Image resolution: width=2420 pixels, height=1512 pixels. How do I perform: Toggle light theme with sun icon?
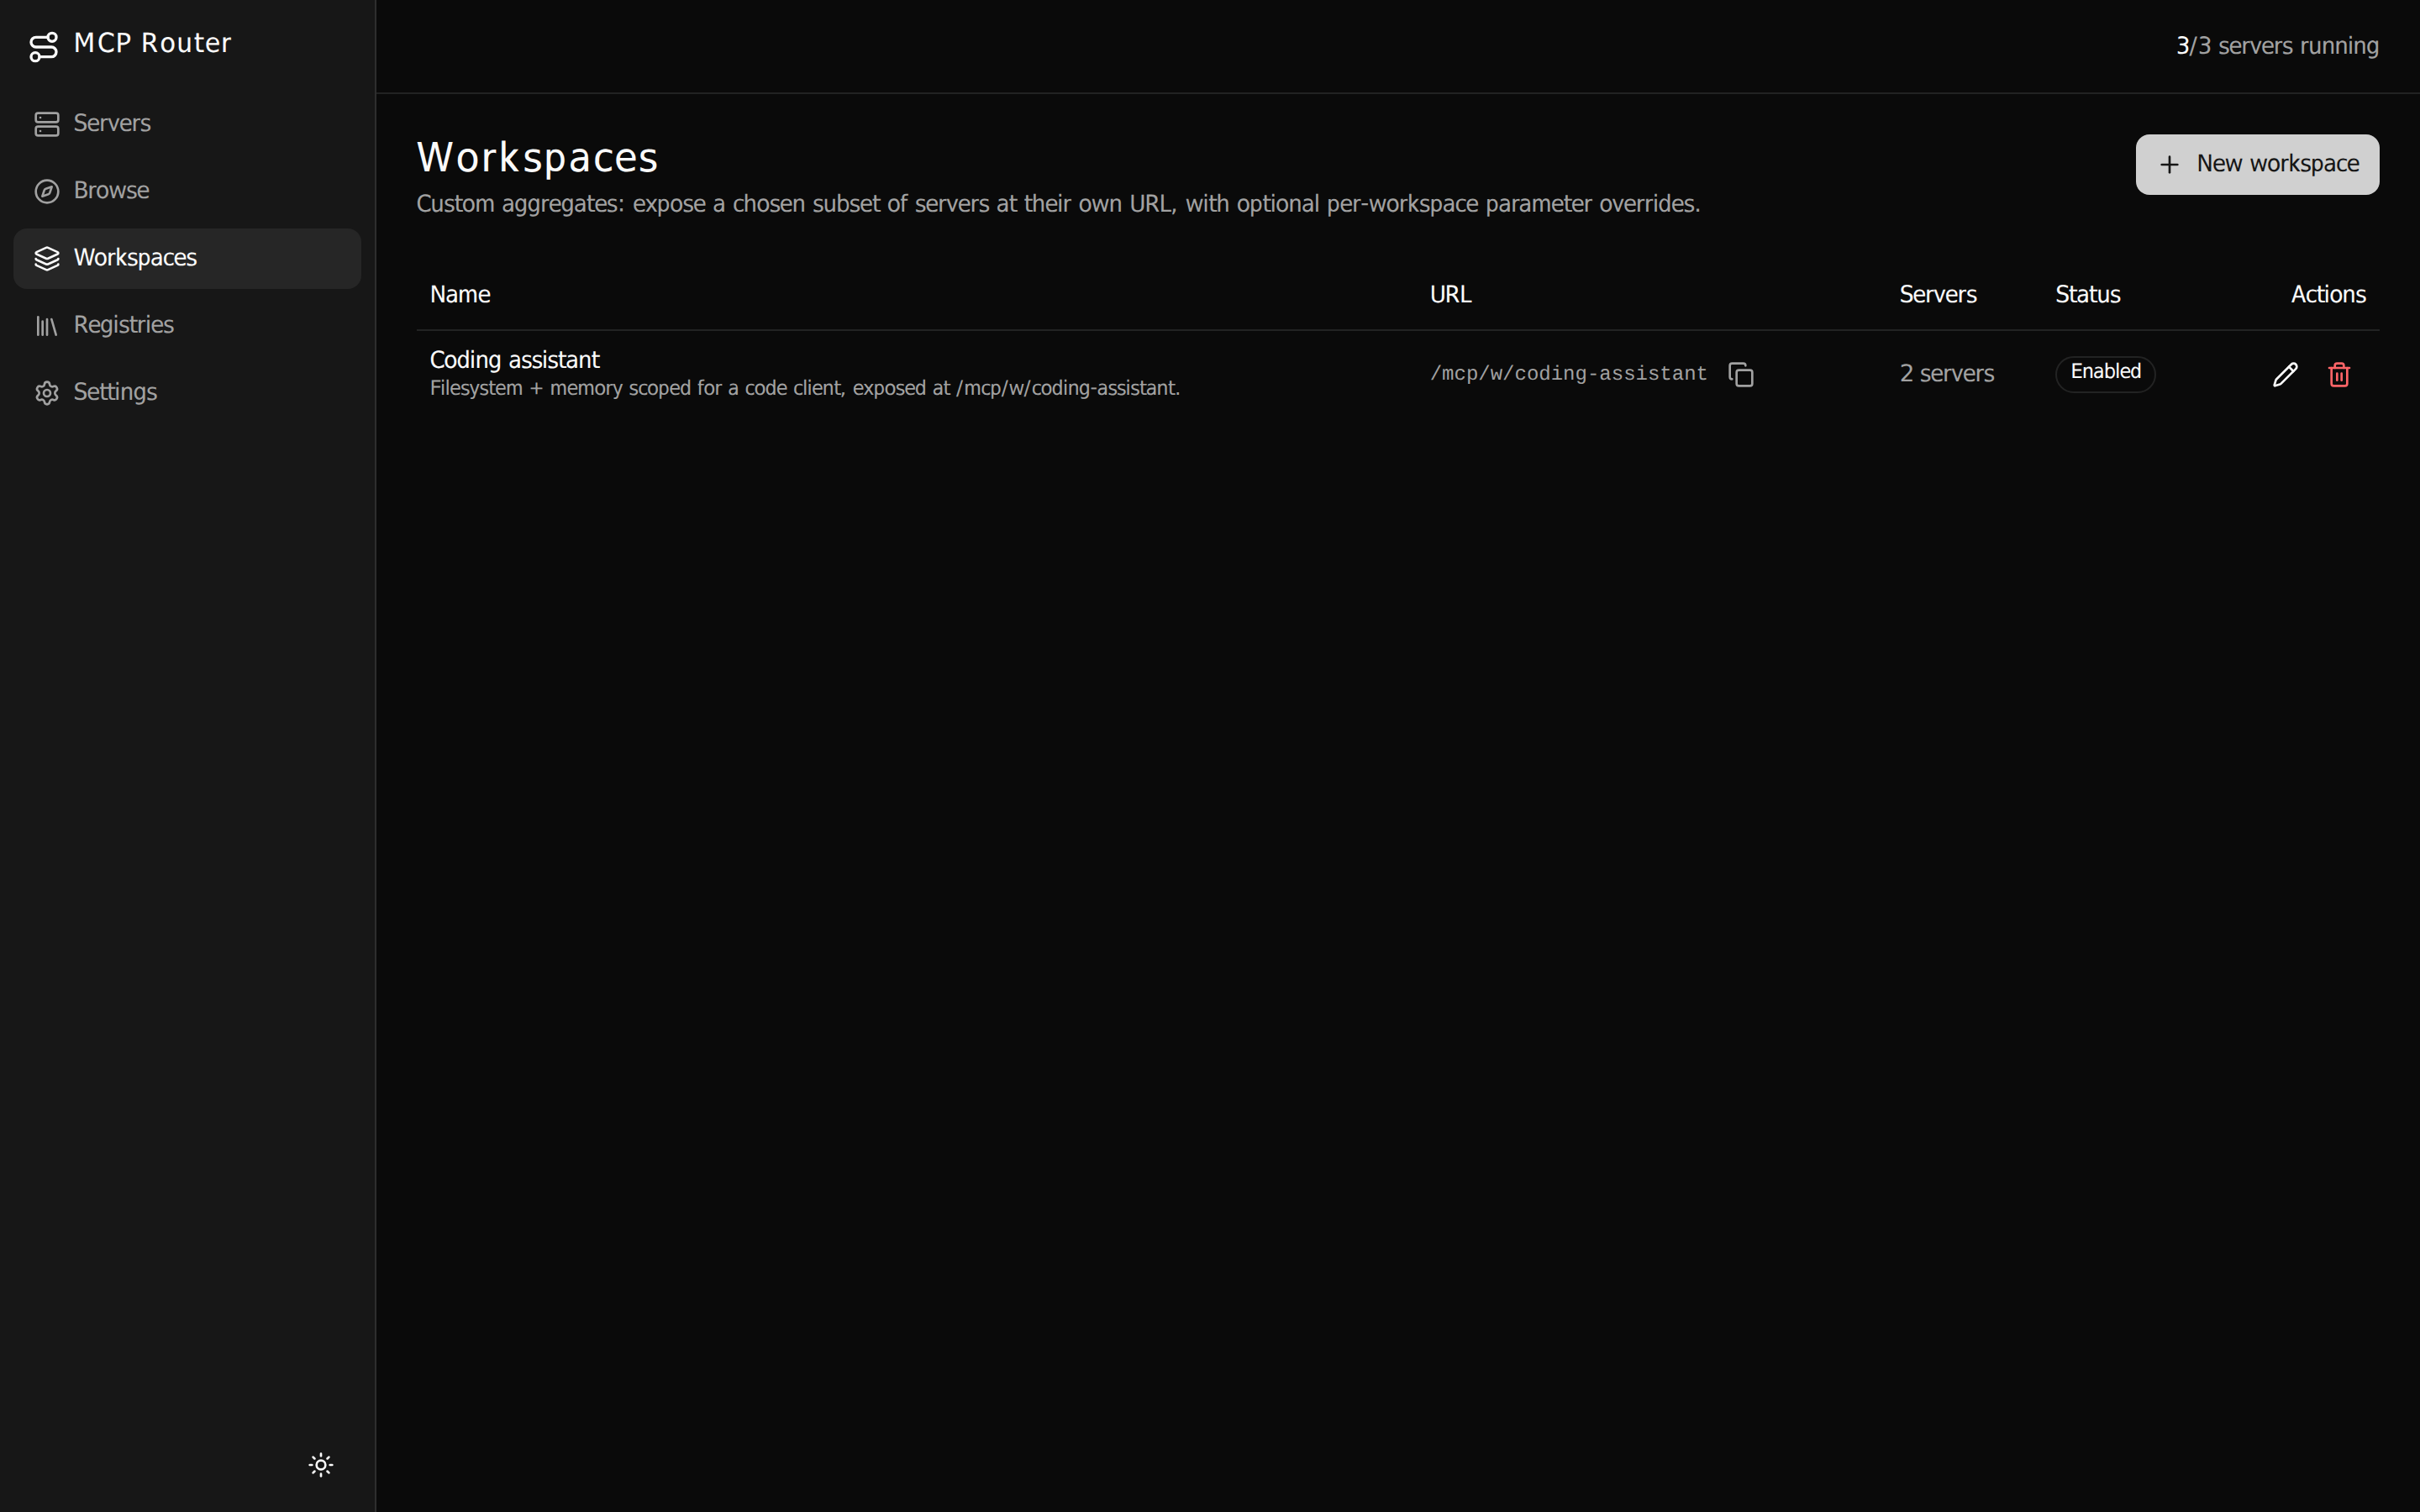click(x=321, y=1465)
